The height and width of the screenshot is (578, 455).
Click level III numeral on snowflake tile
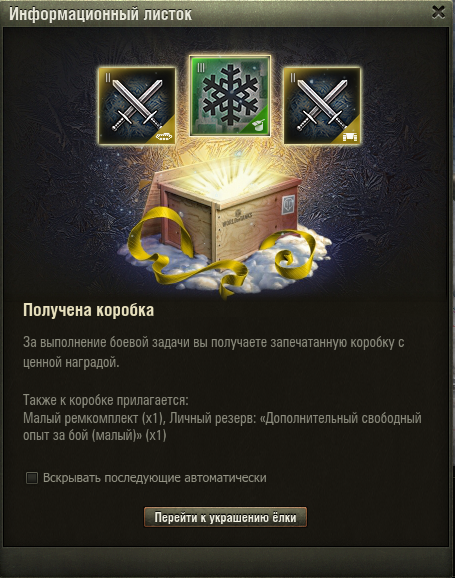pyautogui.click(x=201, y=67)
